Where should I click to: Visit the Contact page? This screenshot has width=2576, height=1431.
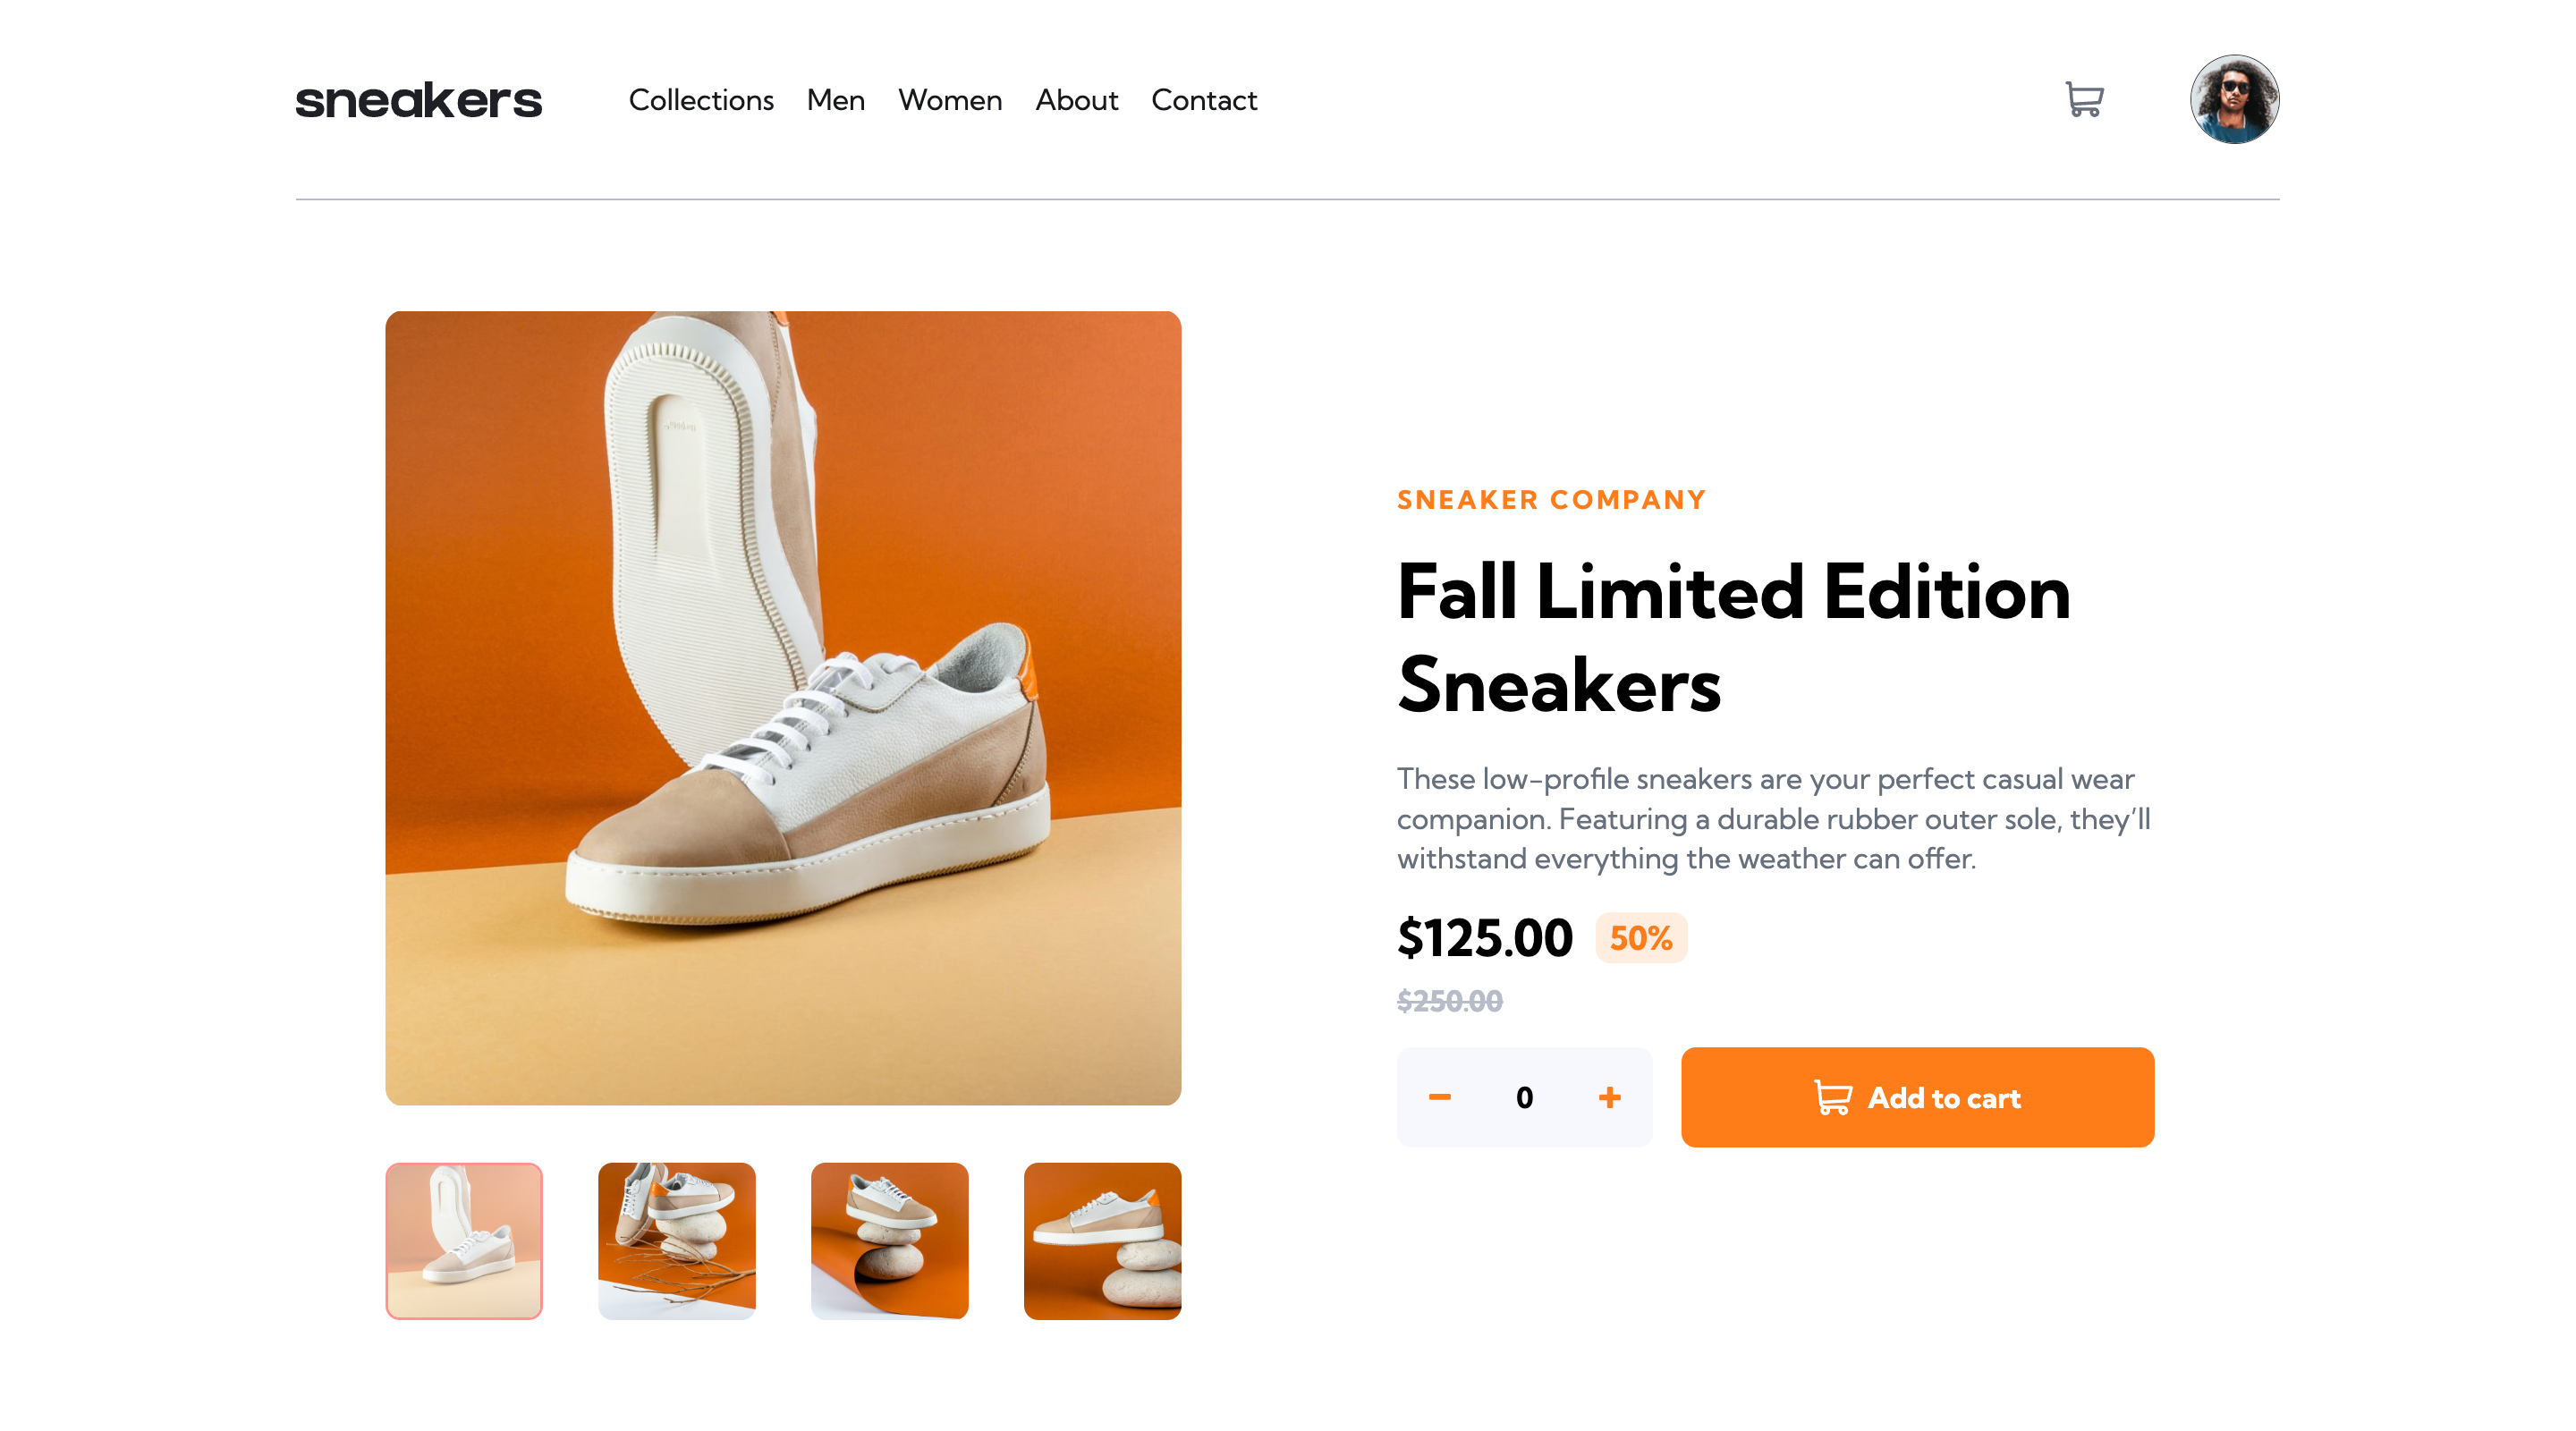(1203, 100)
